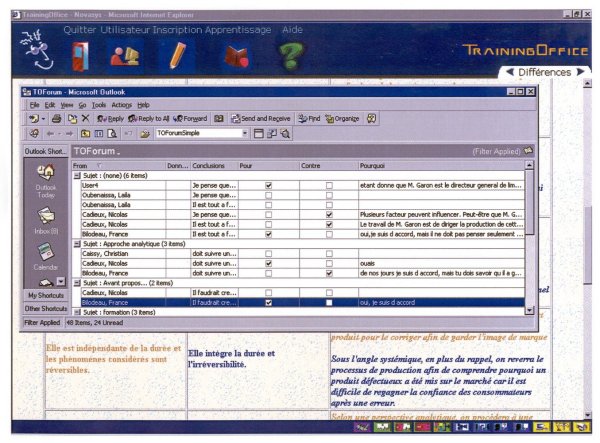
Task: Click the Send and Receive button
Action: click(261, 119)
